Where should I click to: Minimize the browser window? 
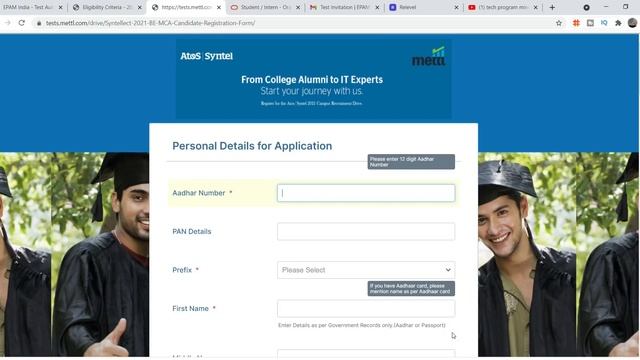coord(606,7)
